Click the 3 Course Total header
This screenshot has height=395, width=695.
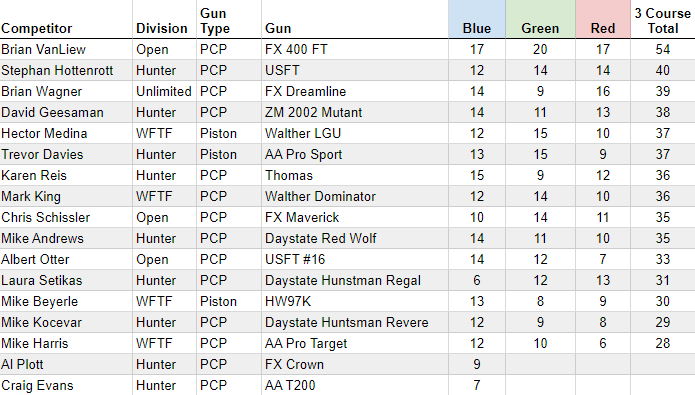click(663, 19)
